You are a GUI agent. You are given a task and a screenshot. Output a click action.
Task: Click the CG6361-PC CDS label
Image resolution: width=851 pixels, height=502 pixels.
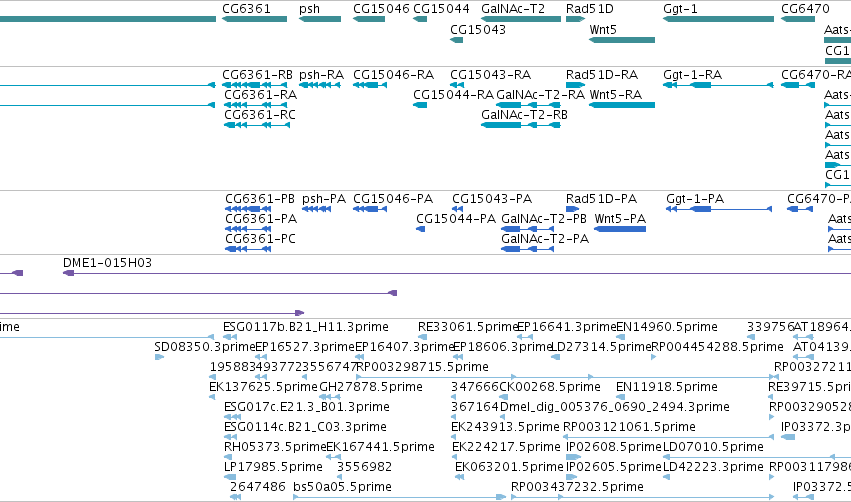(x=261, y=239)
